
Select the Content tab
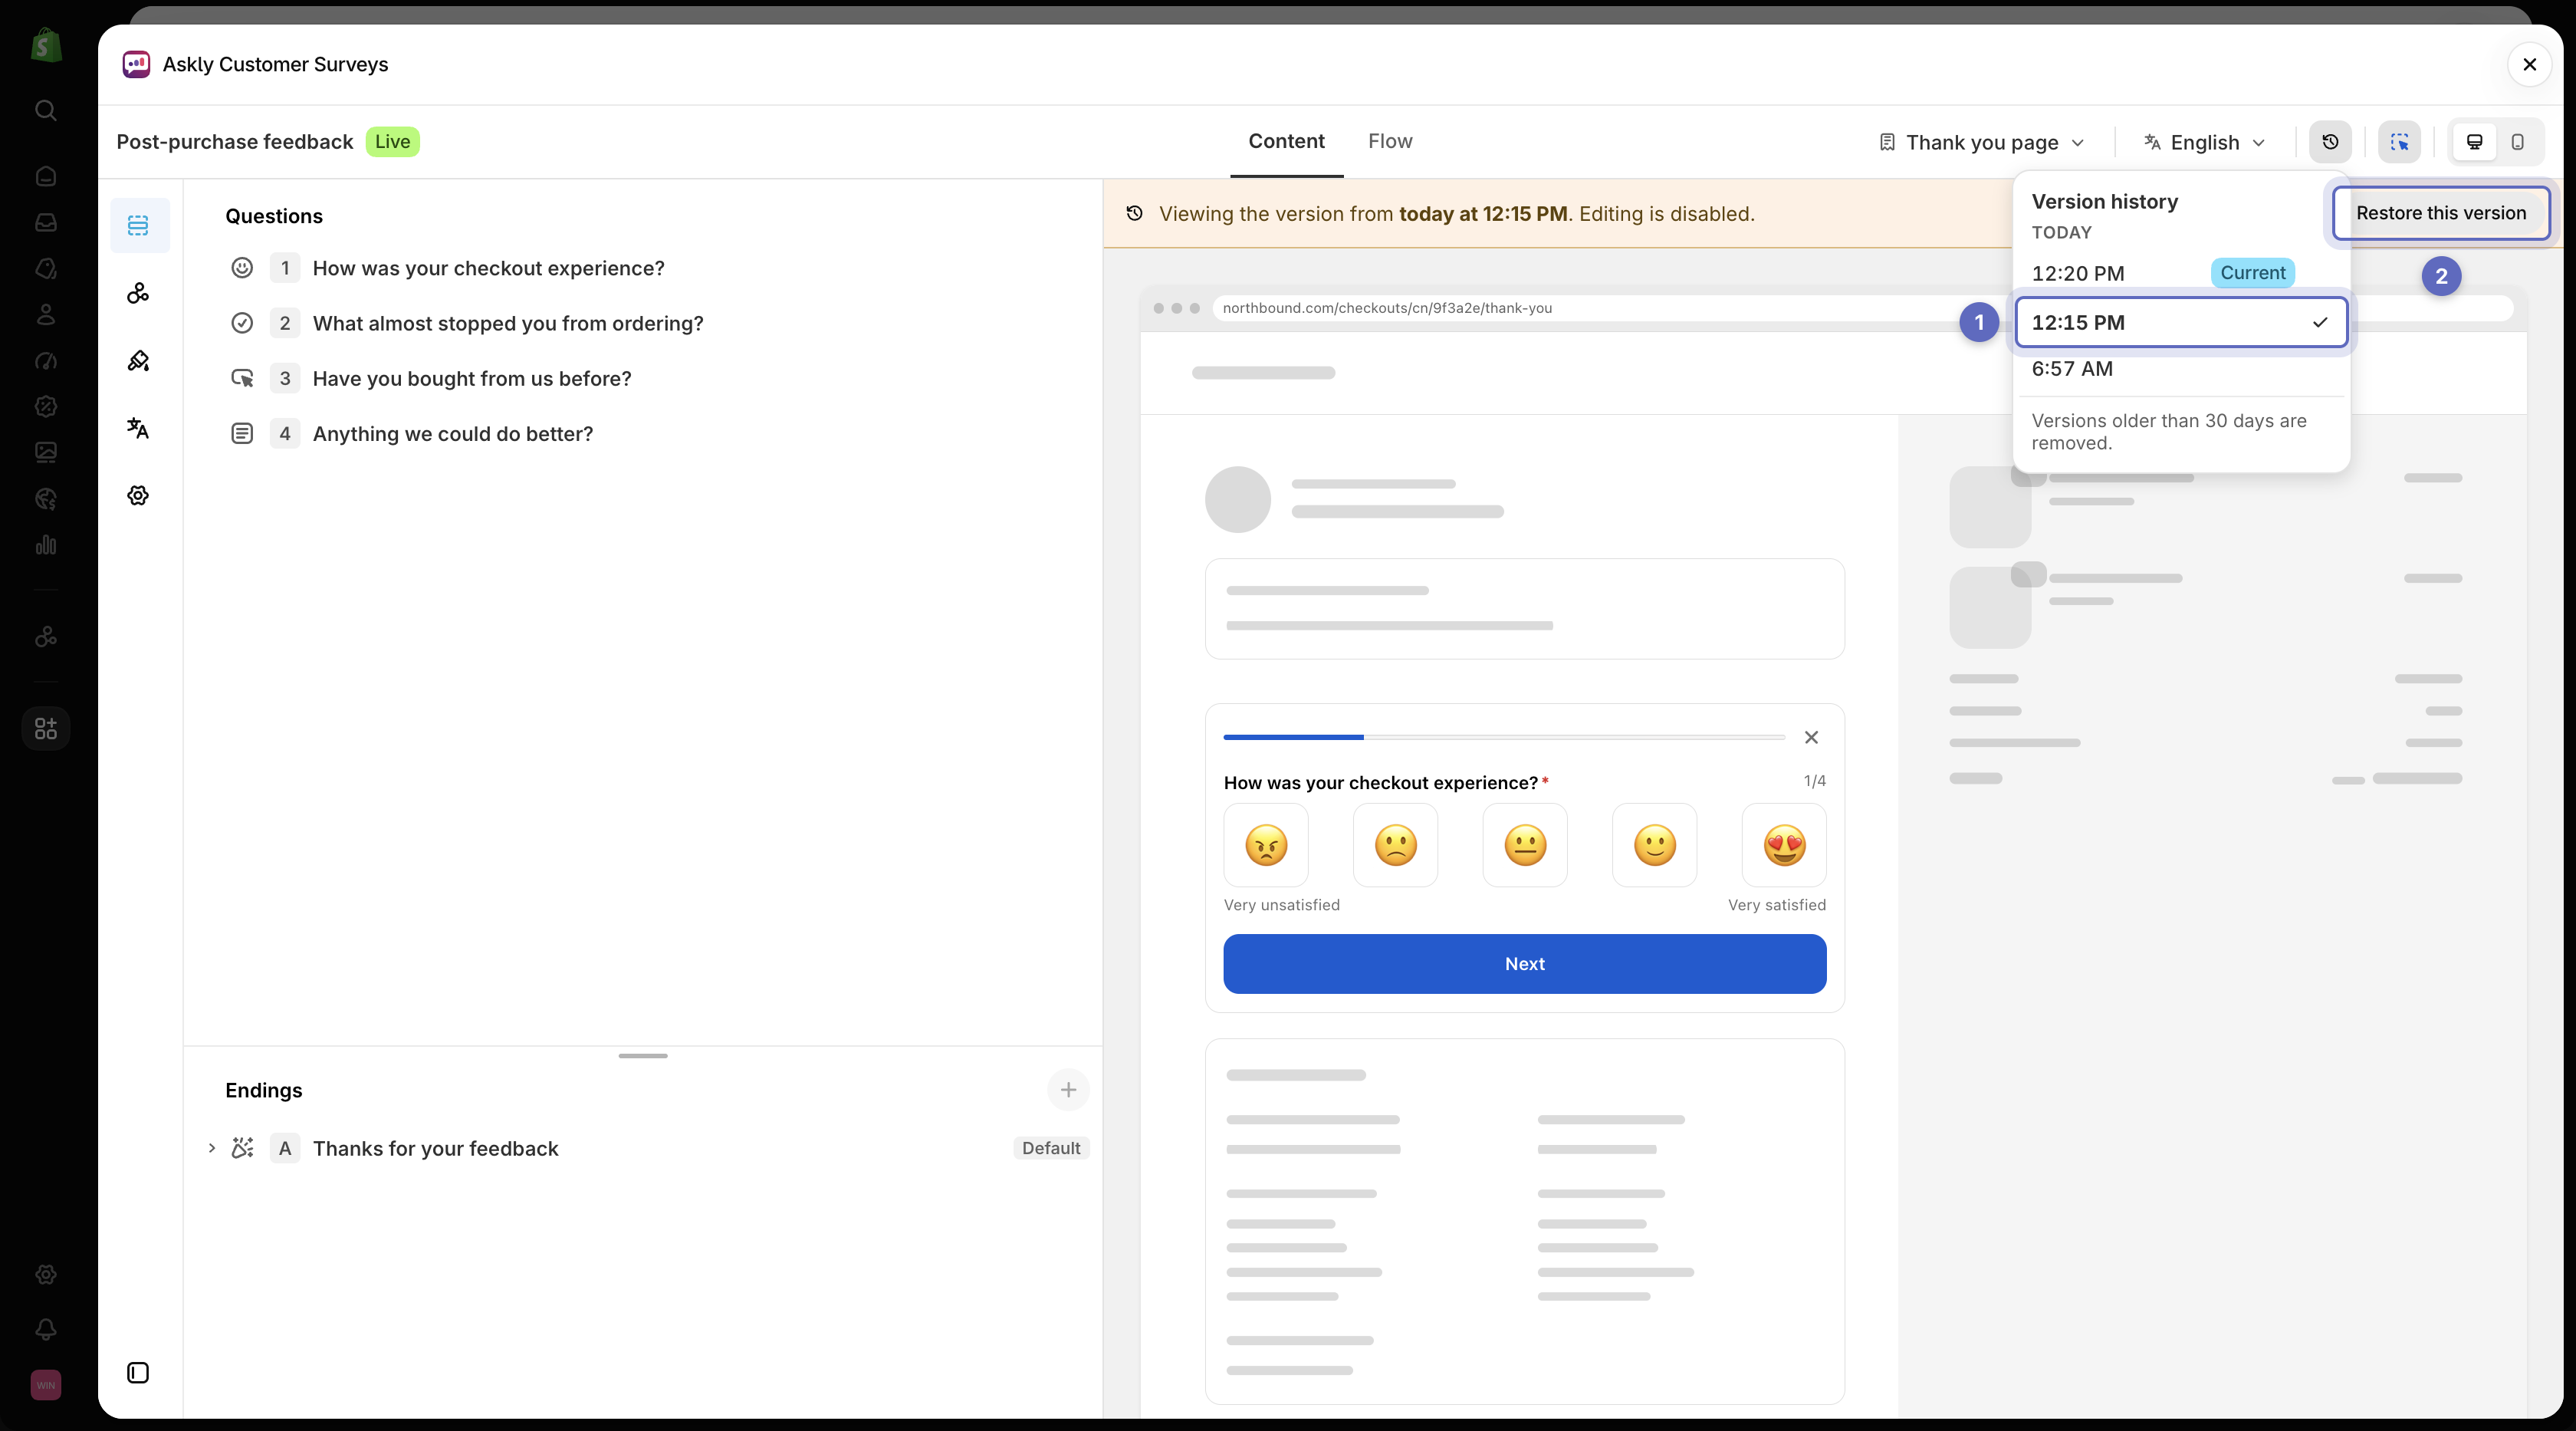[x=1286, y=141]
